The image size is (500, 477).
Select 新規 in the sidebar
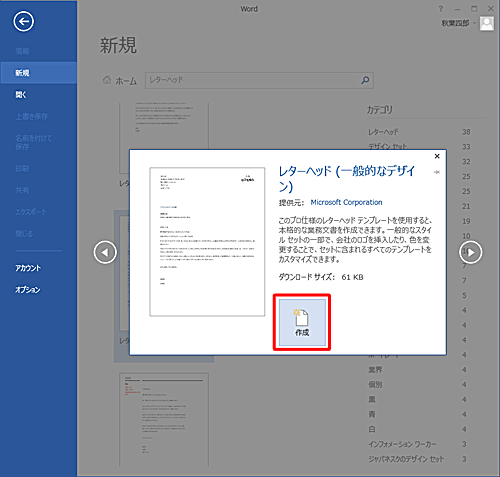tap(39, 73)
